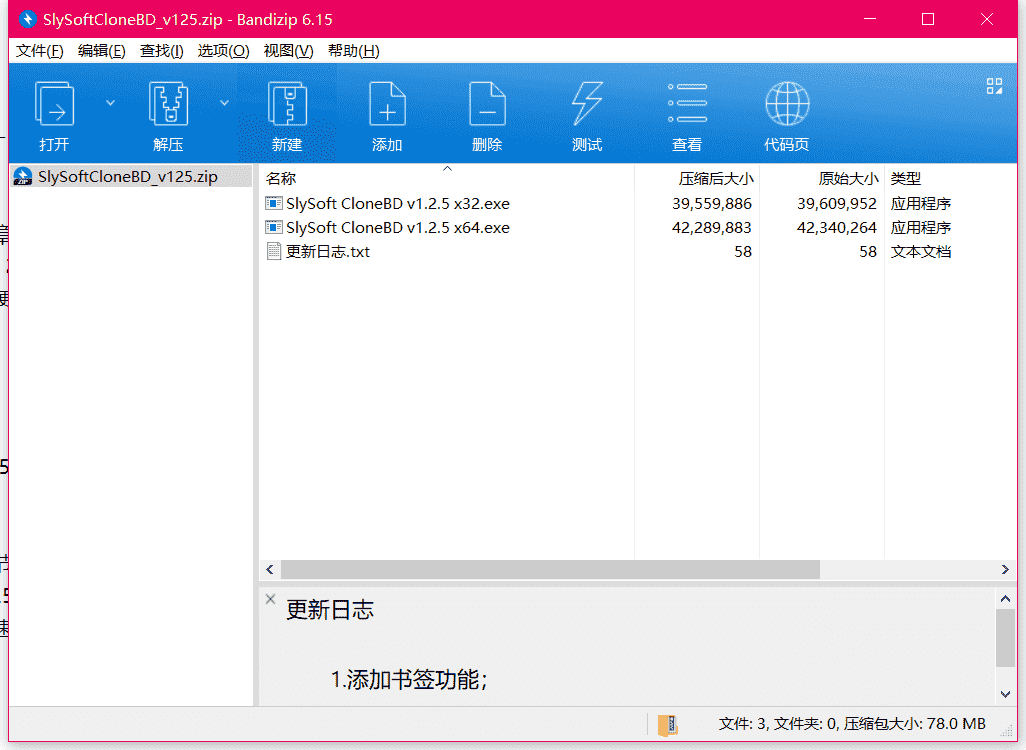Expand the dropdown arrow next to 打开

[111, 103]
